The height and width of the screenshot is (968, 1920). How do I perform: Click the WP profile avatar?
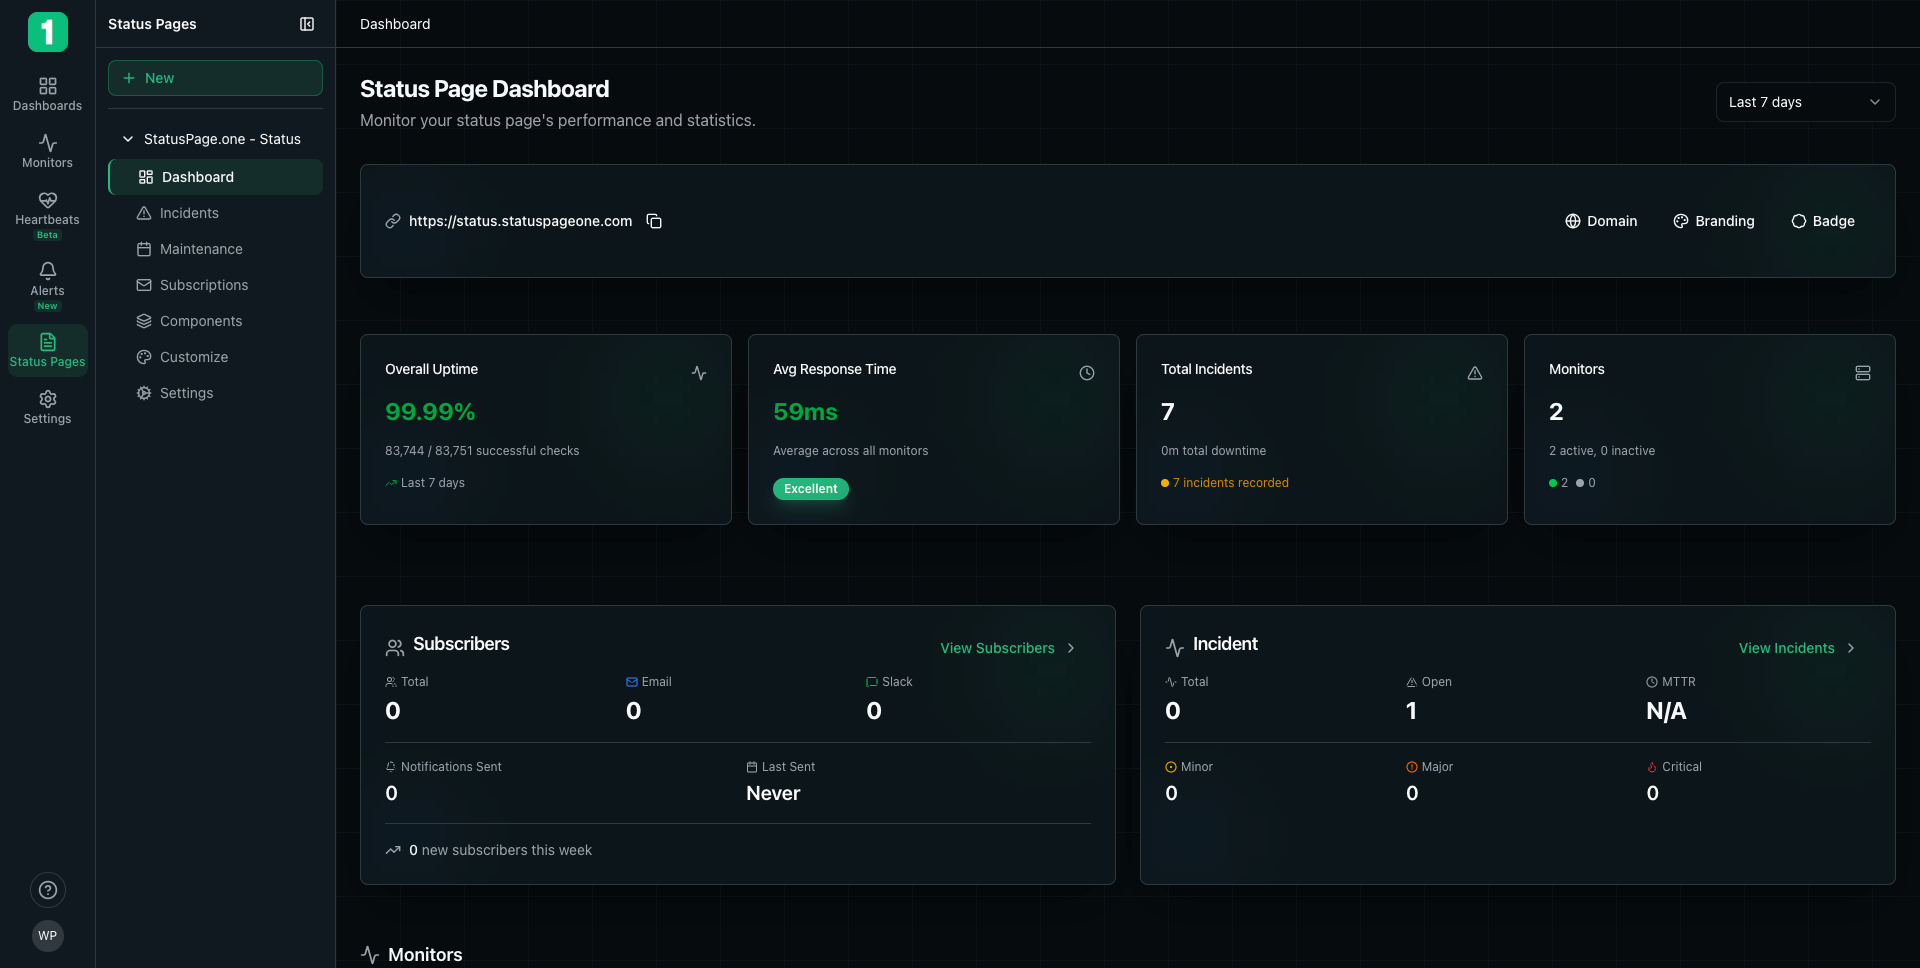pos(47,936)
